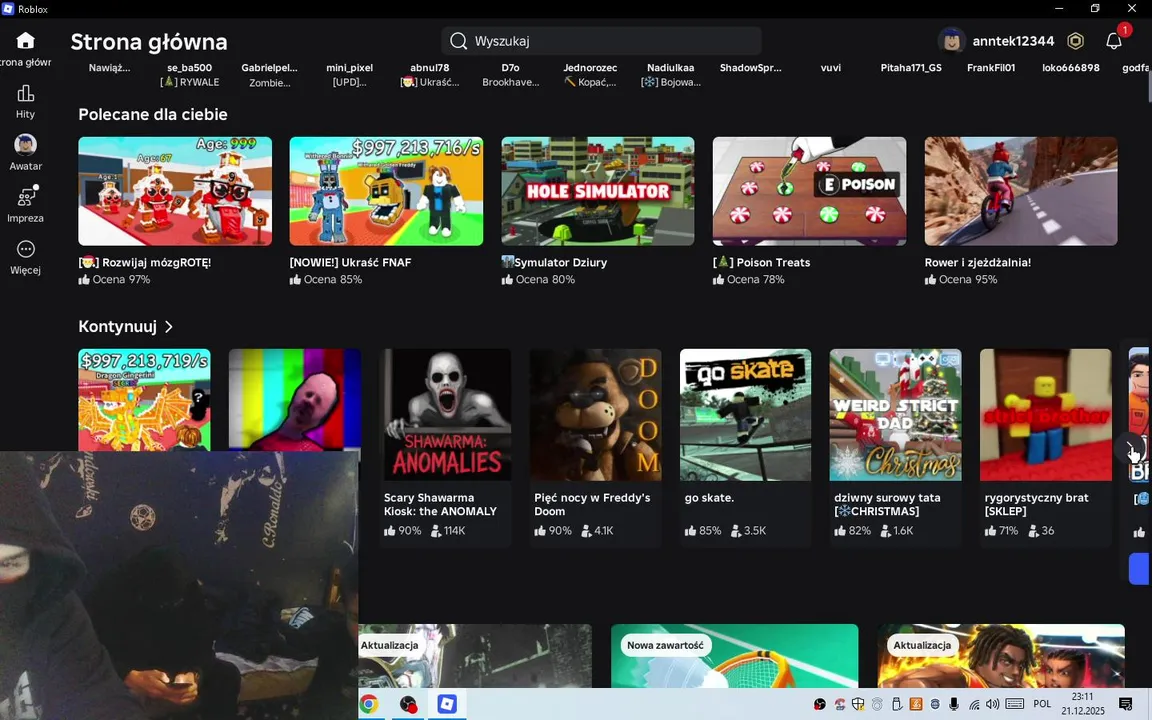Open the Dragon Gingerini continue thumbnail
The width and height of the screenshot is (1152, 720).
click(144, 400)
